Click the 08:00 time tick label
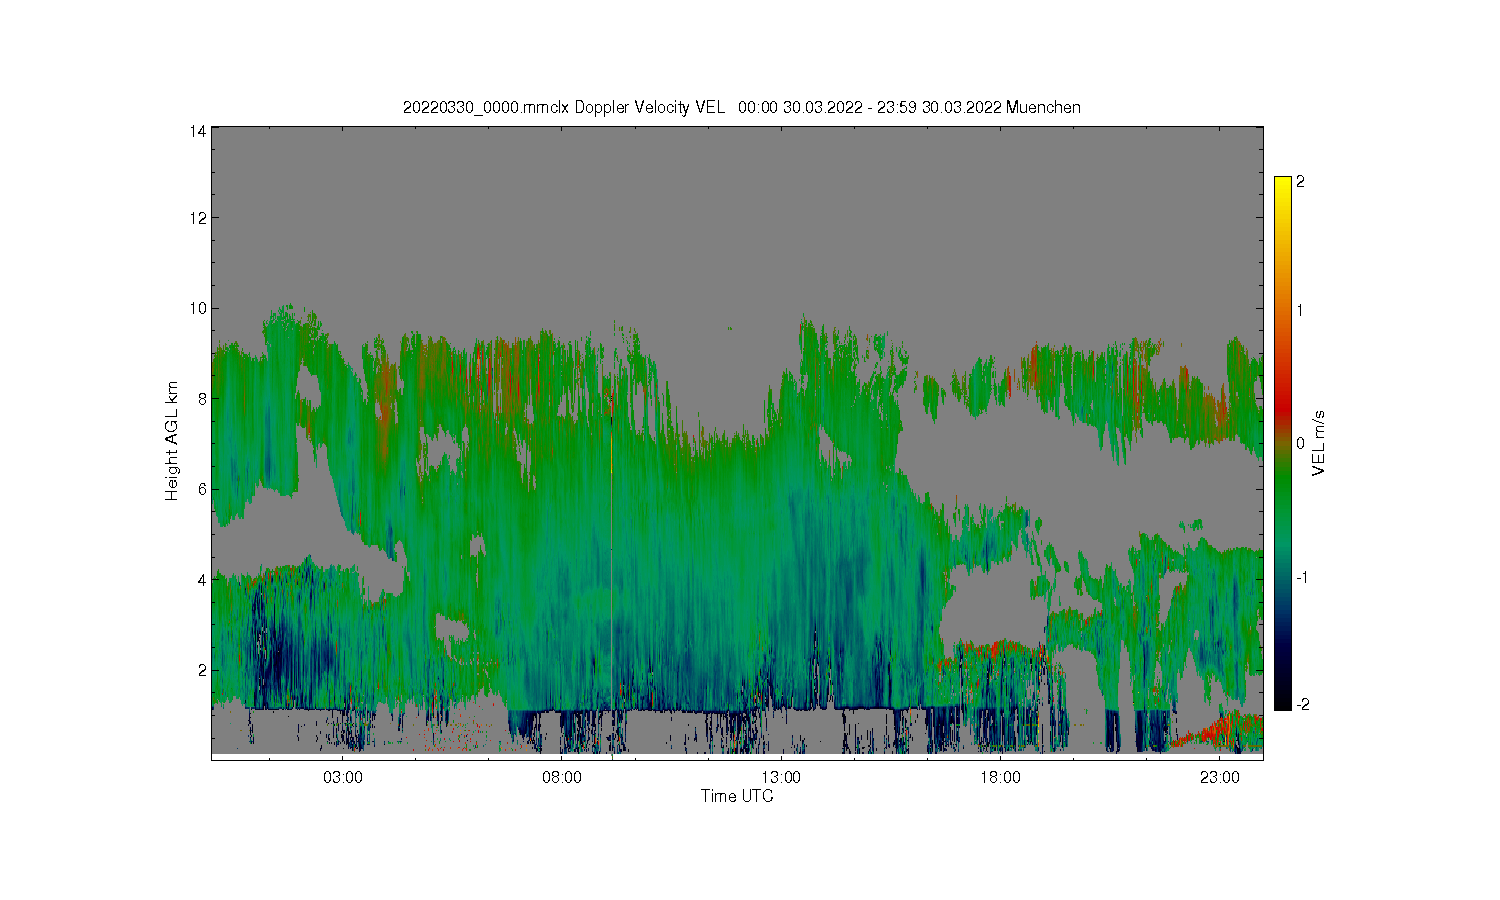1500x900 pixels. (562, 777)
